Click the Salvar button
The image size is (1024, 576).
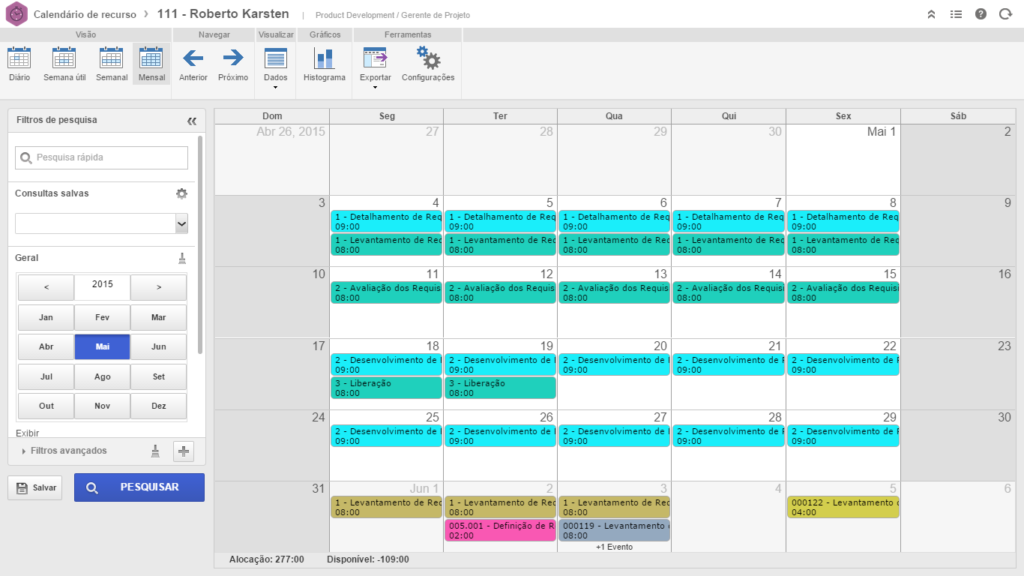click(35, 488)
